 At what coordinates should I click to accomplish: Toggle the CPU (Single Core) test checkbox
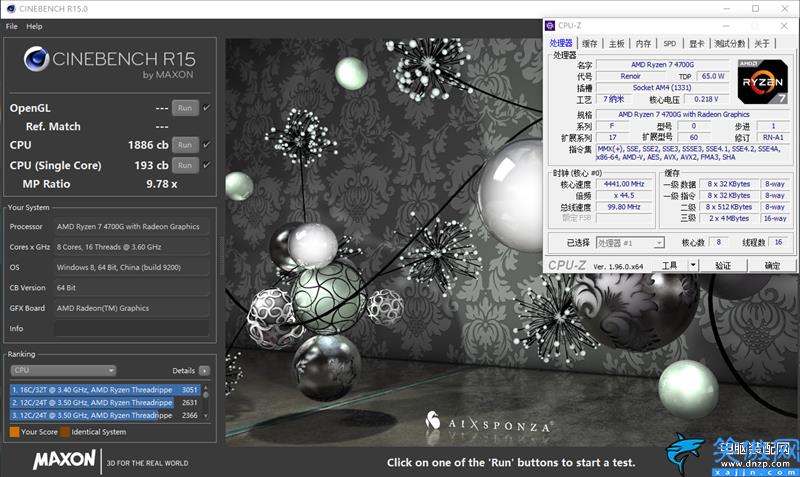tap(206, 165)
